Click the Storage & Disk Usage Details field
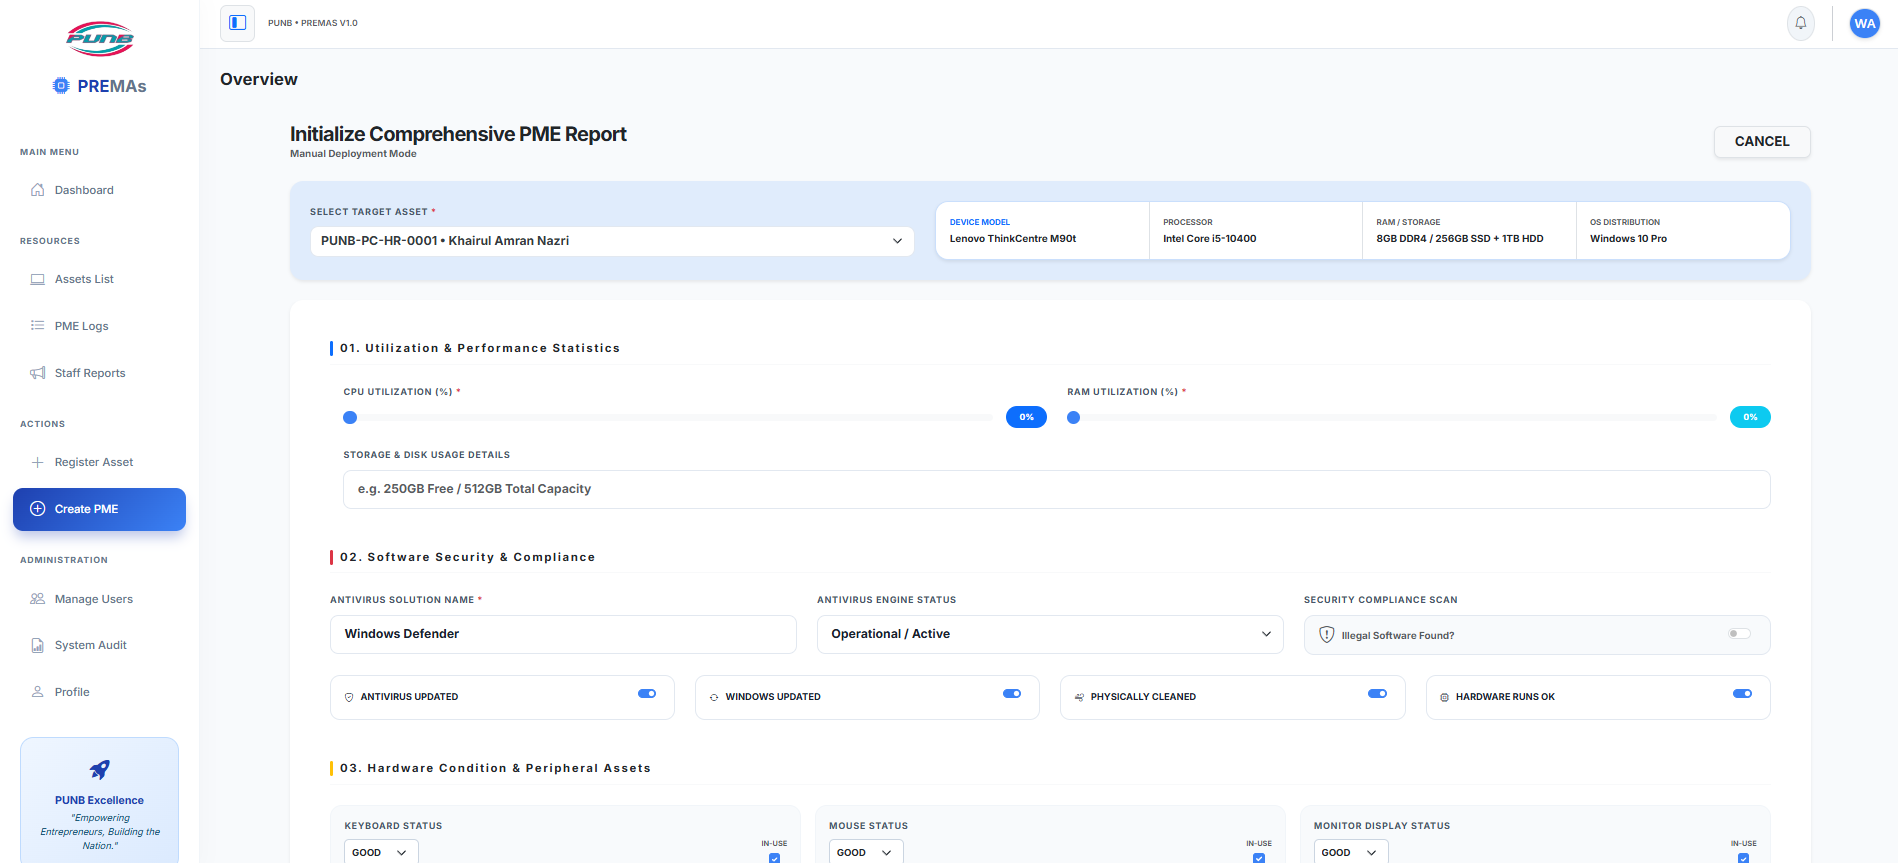Screen dimensions: 1898x863 tap(1056, 489)
